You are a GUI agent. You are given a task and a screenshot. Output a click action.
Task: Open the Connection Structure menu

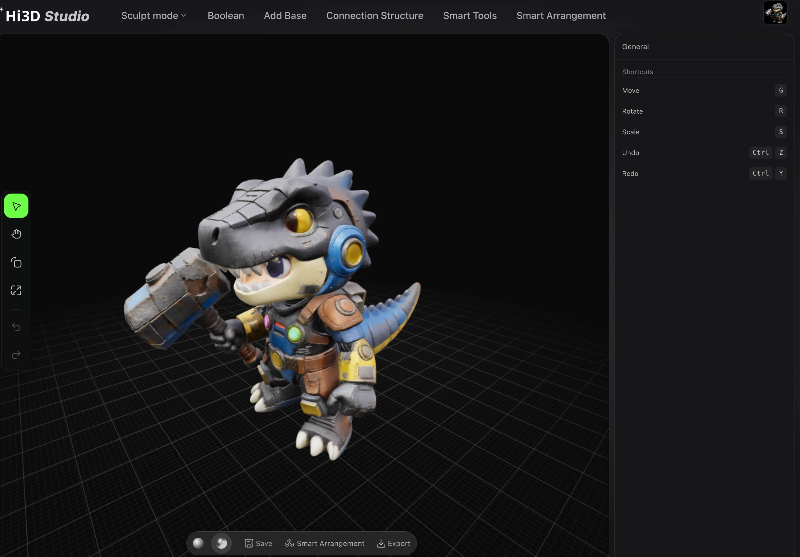(x=375, y=16)
